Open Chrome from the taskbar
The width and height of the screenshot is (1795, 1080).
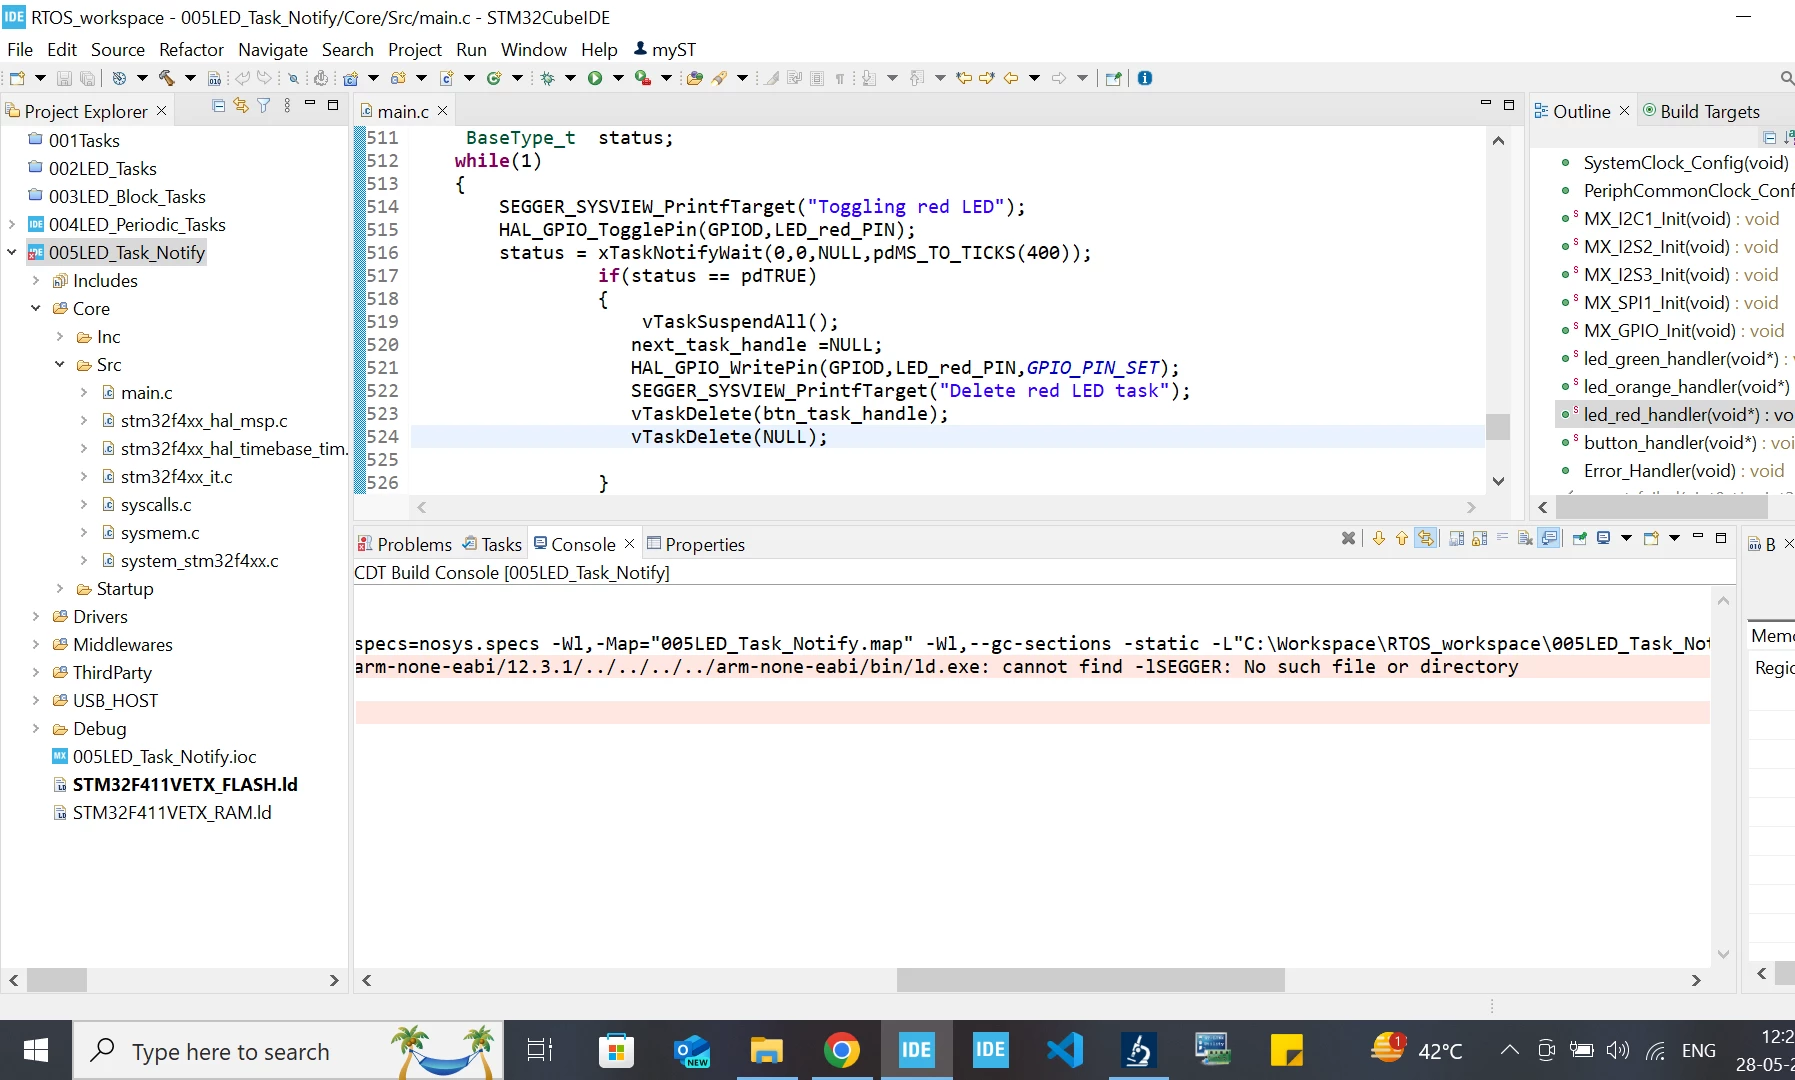pyautogui.click(x=841, y=1050)
